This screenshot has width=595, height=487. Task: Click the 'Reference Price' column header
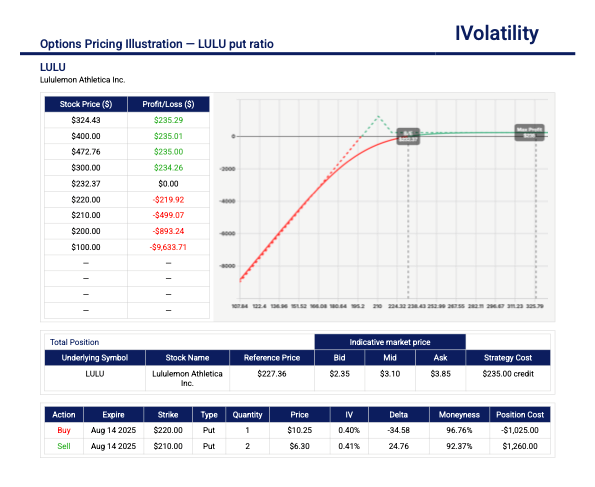[272, 358]
